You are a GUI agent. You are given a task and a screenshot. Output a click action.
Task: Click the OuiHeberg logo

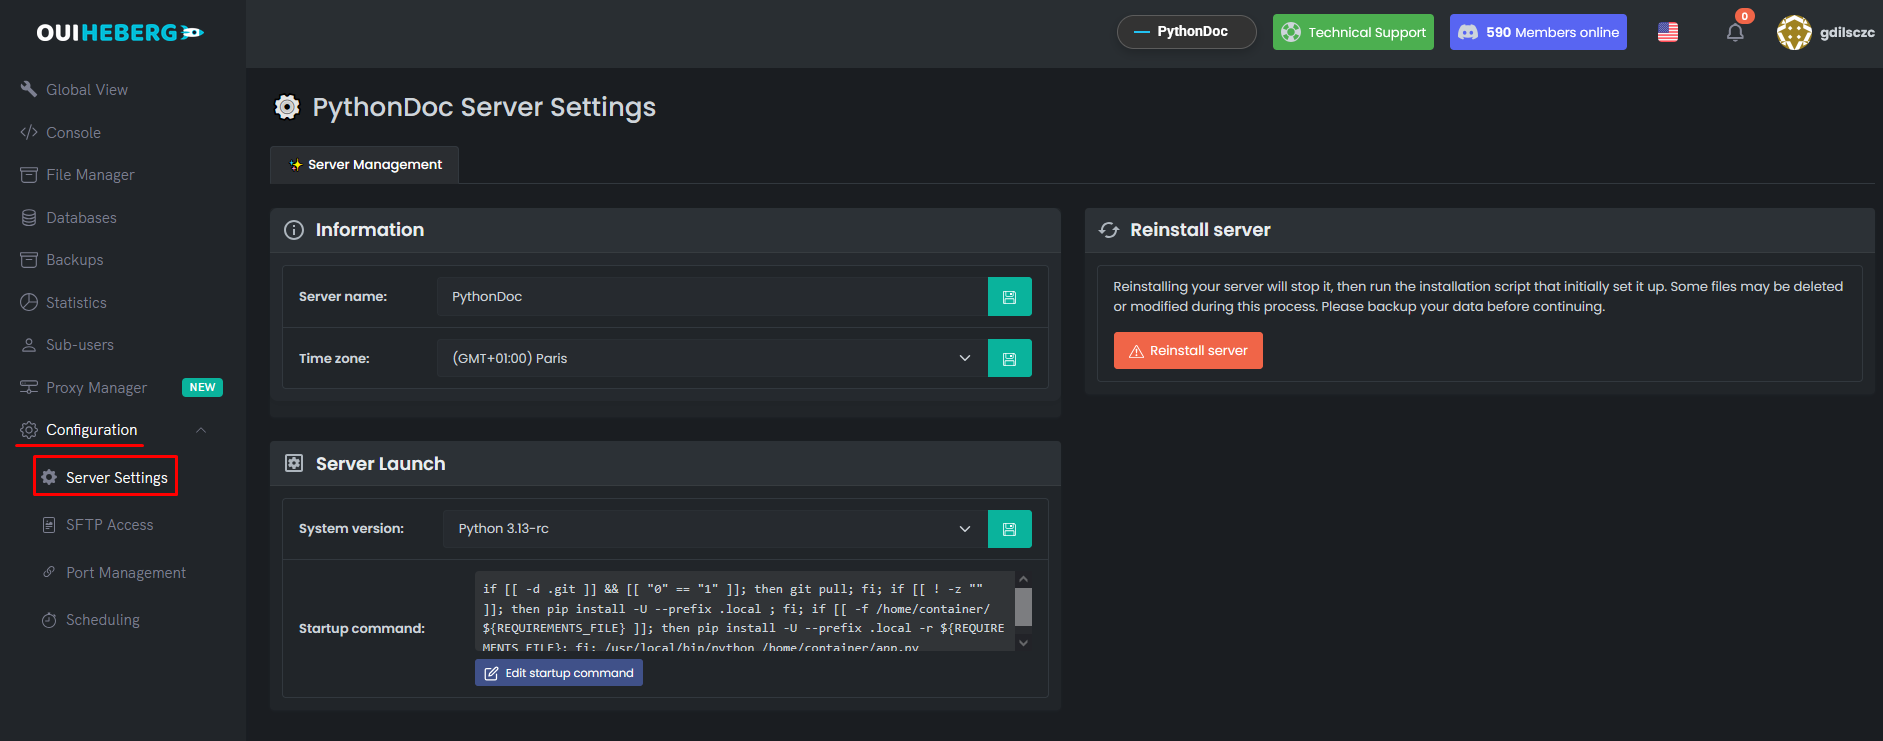point(120,33)
